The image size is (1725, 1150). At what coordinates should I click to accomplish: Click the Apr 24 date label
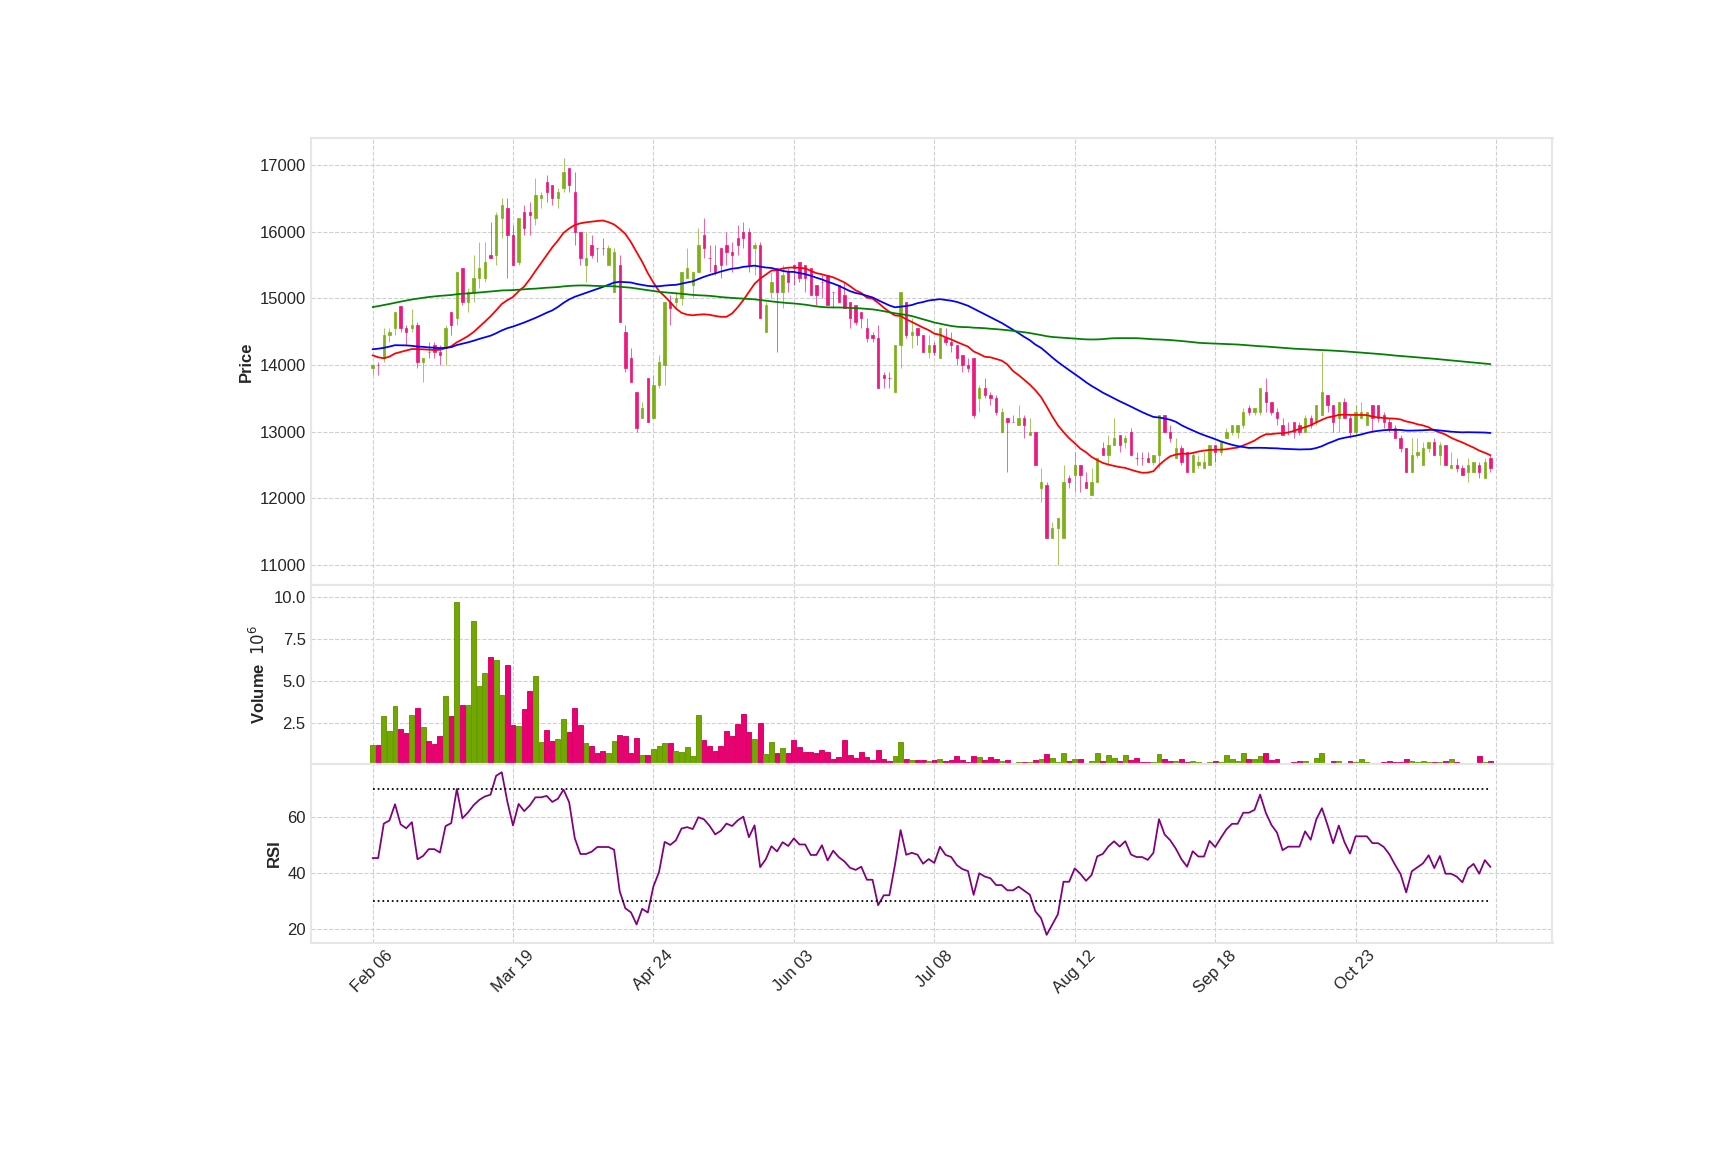point(651,971)
